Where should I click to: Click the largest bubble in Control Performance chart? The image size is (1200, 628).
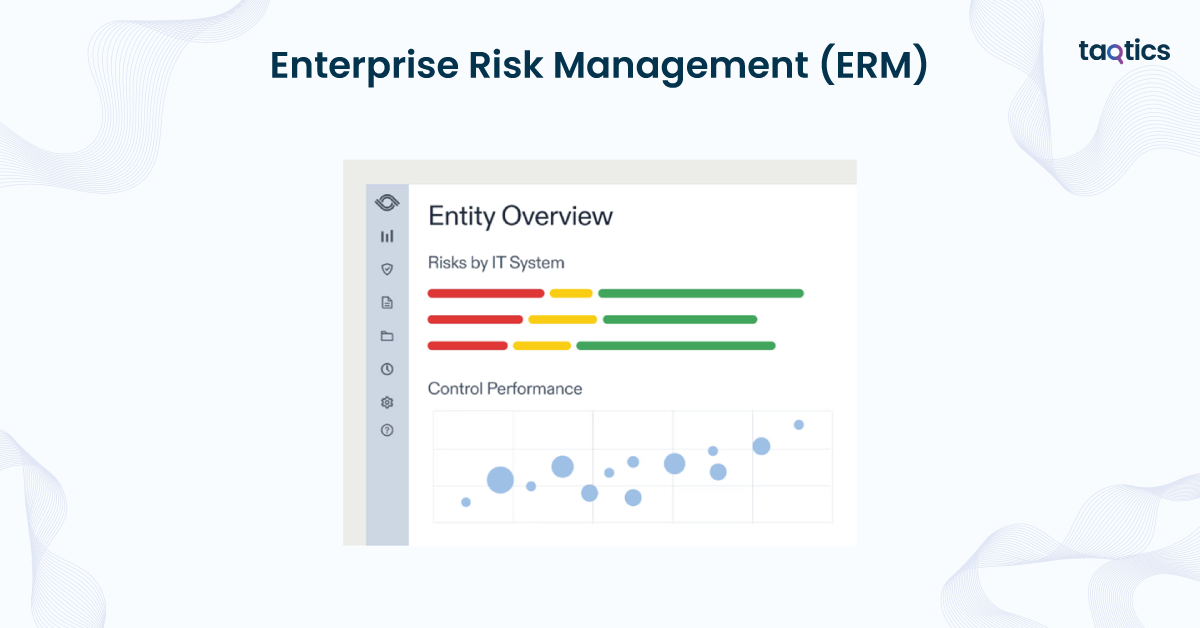point(500,480)
